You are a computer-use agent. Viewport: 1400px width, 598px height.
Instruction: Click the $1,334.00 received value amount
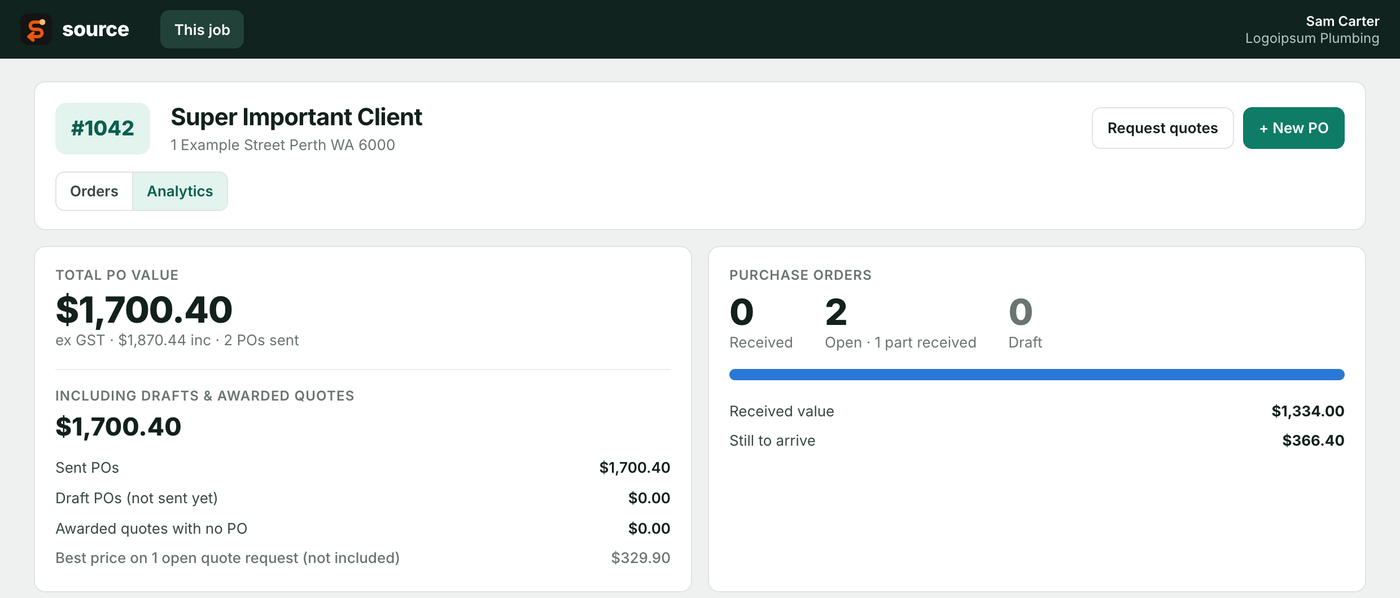click(1308, 411)
